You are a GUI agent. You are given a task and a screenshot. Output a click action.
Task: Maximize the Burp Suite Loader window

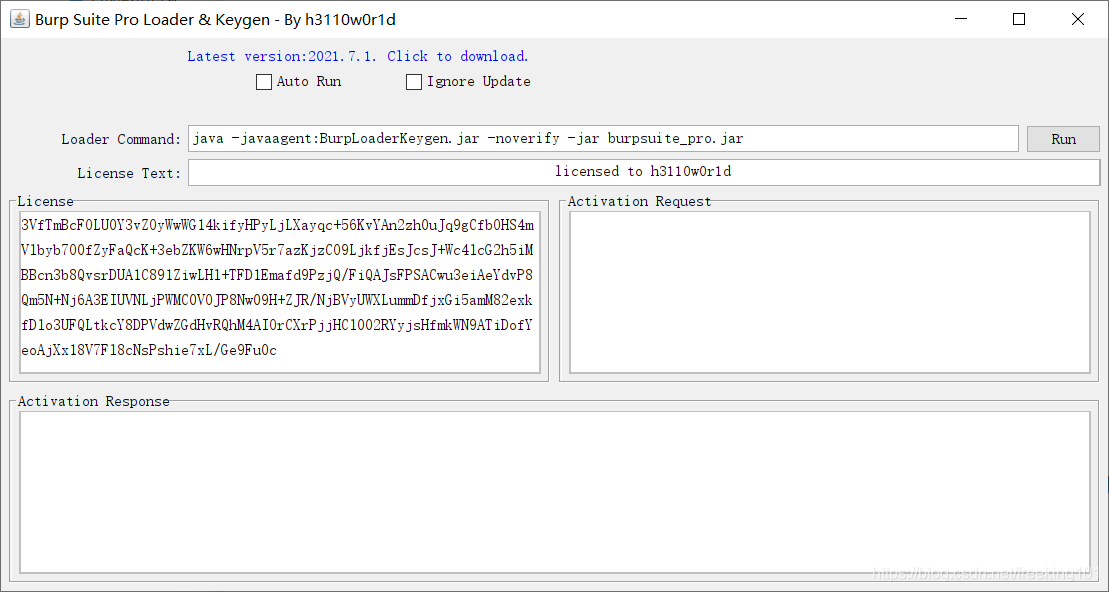(1018, 19)
